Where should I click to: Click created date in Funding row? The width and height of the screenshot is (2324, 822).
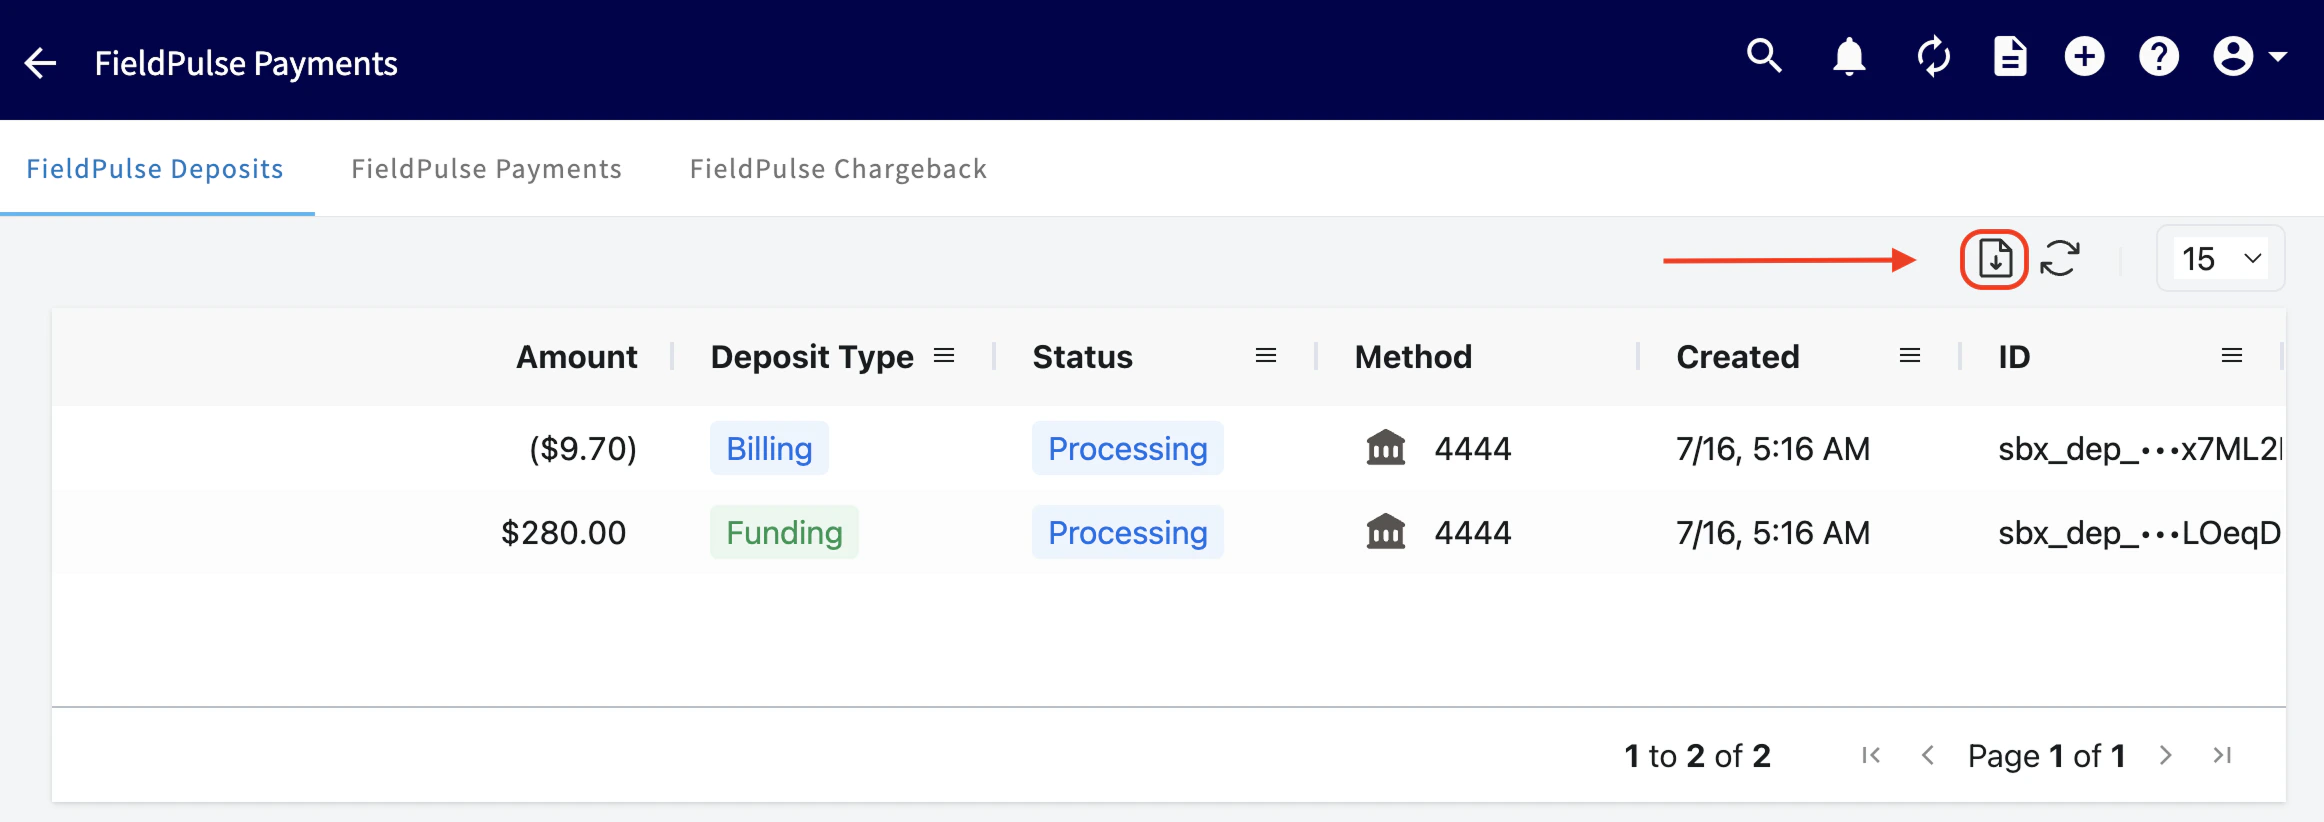(1773, 533)
